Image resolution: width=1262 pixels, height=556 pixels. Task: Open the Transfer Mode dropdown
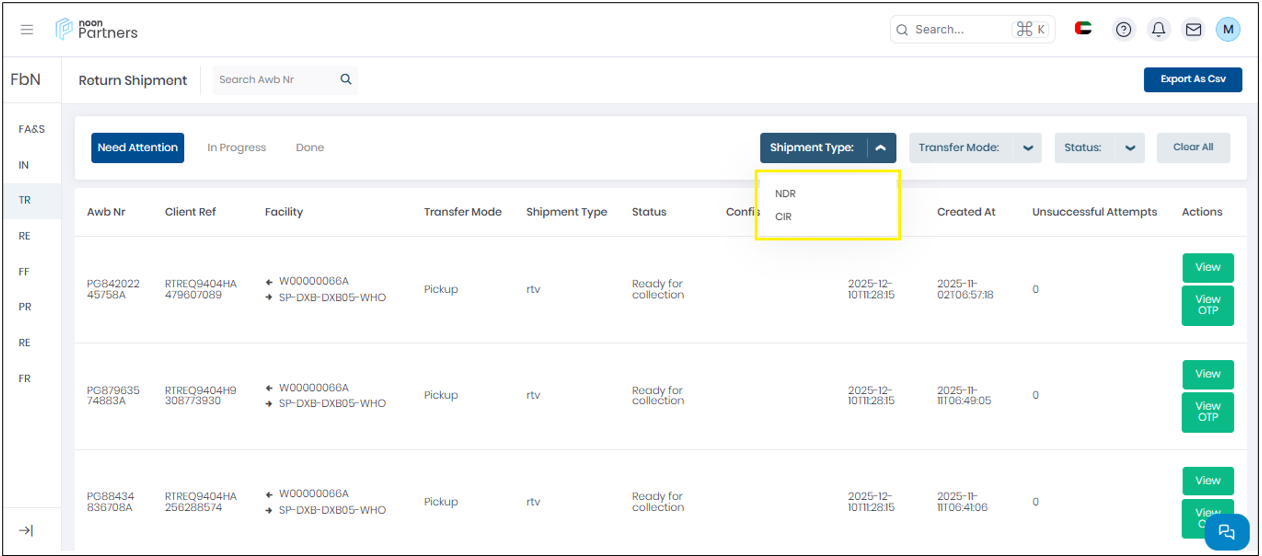pos(1027,148)
